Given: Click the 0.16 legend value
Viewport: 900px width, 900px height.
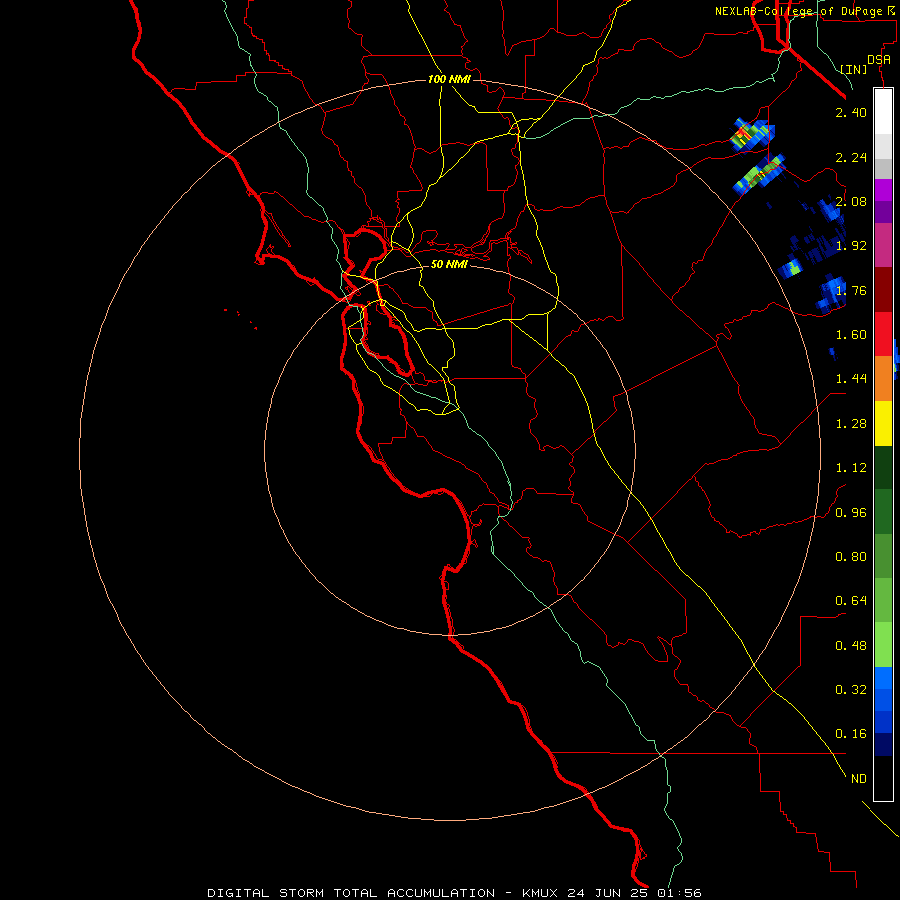Looking at the screenshot, I should (x=851, y=734).
